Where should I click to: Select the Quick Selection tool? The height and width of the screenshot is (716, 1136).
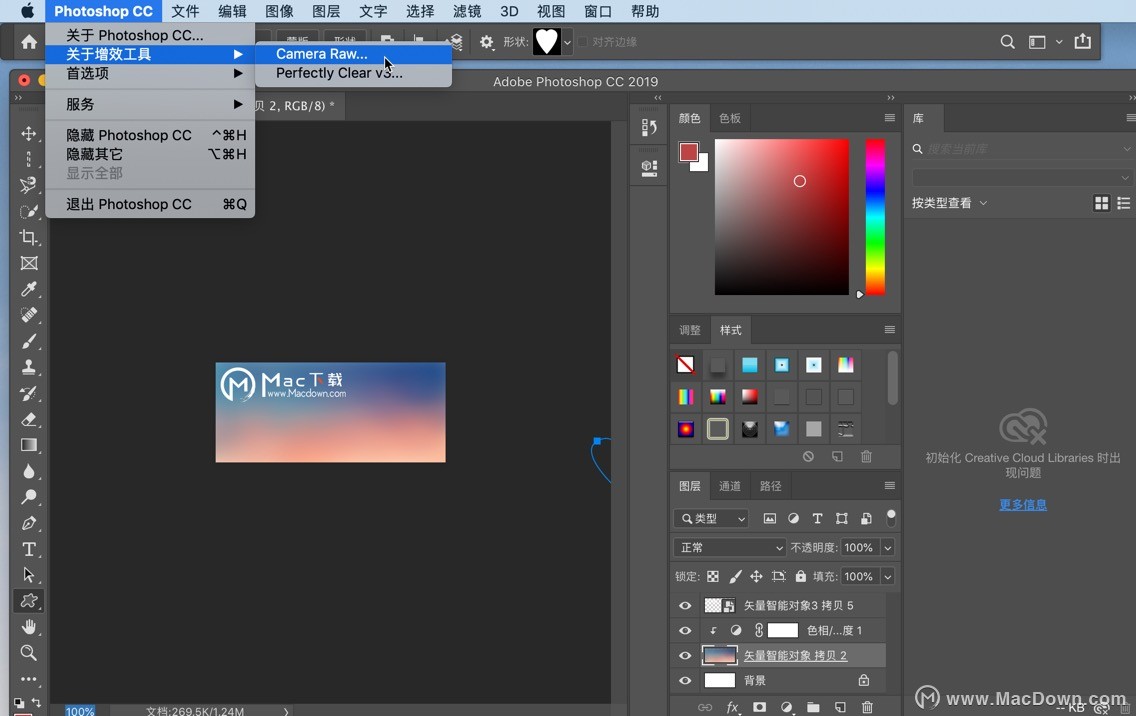tap(29, 211)
